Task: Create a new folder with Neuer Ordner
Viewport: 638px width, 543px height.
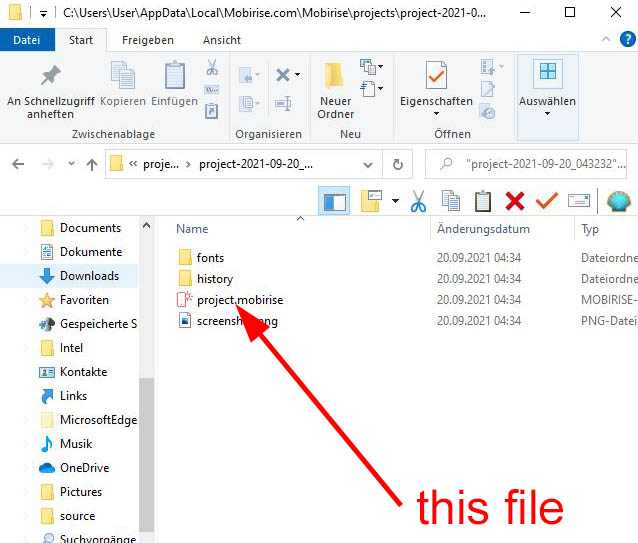Action: (335, 90)
